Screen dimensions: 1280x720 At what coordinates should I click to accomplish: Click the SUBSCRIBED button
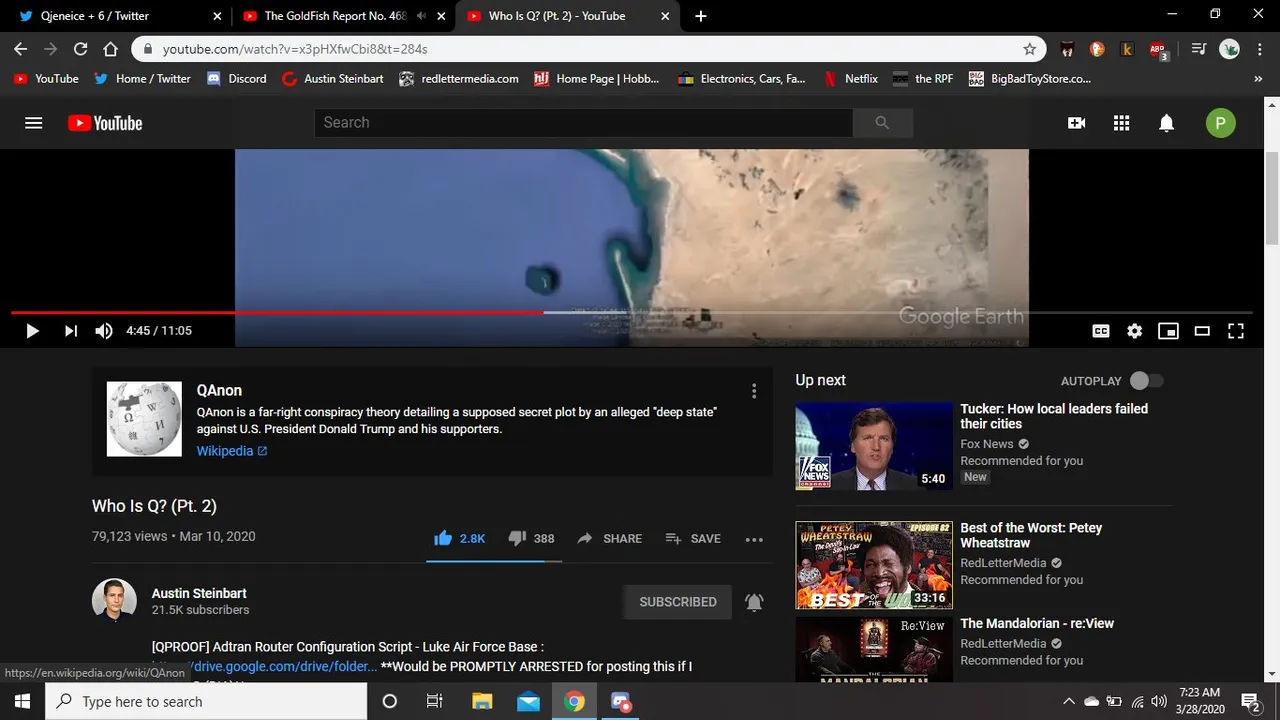[678, 602]
